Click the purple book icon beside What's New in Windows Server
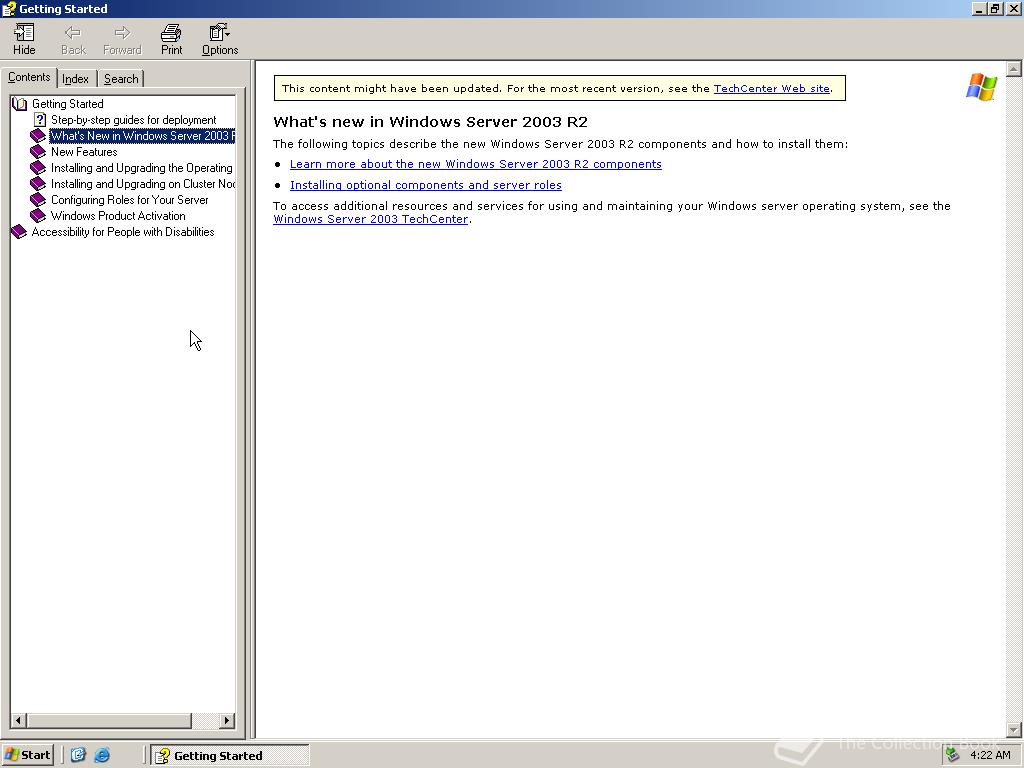The width and height of the screenshot is (1024, 768). (x=38, y=136)
